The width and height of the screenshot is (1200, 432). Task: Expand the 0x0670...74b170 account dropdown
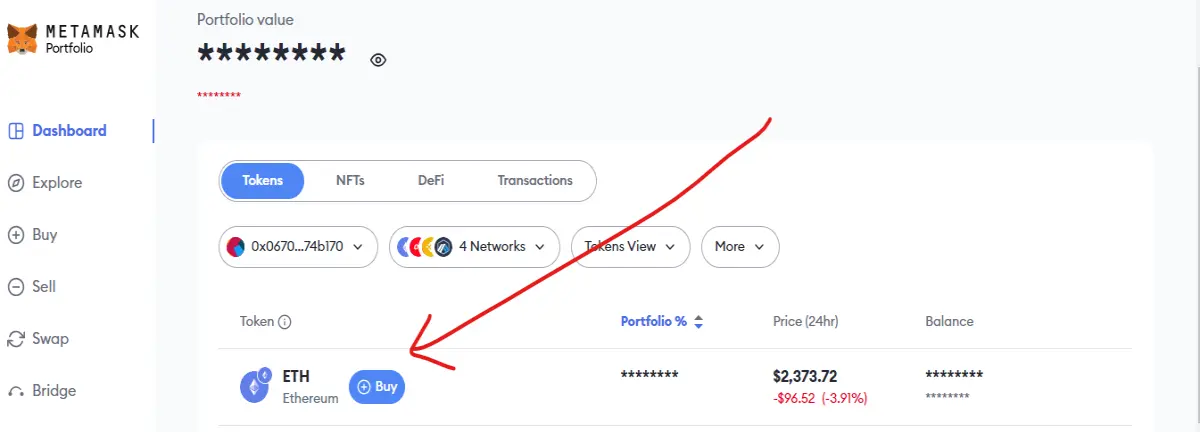click(298, 246)
